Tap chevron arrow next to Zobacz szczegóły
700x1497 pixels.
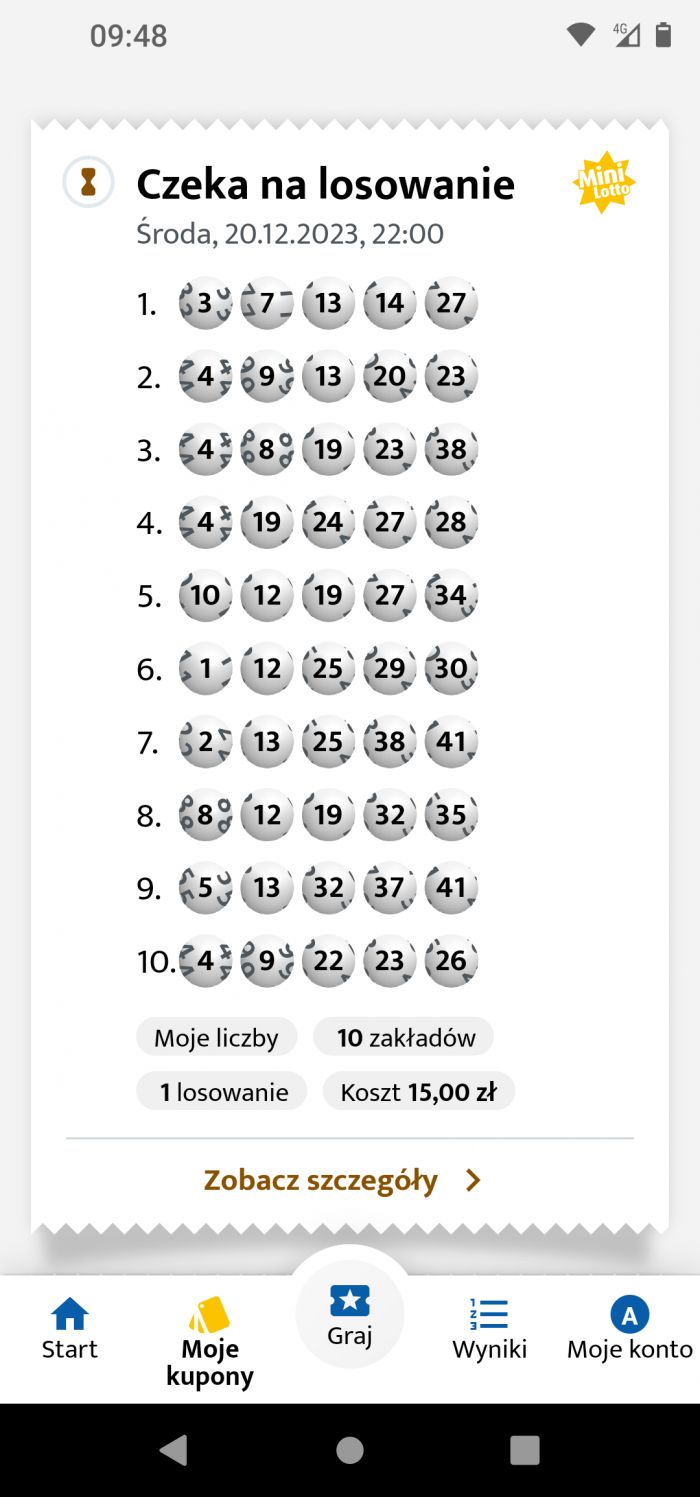[473, 1181]
